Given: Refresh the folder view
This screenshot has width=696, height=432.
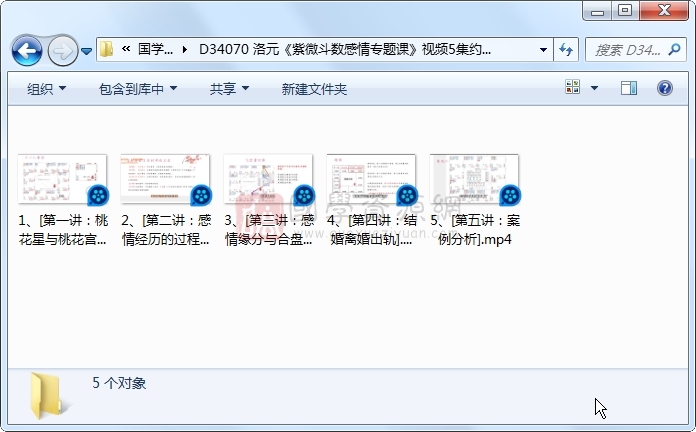Looking at the screenshot, I should (566, 49).
